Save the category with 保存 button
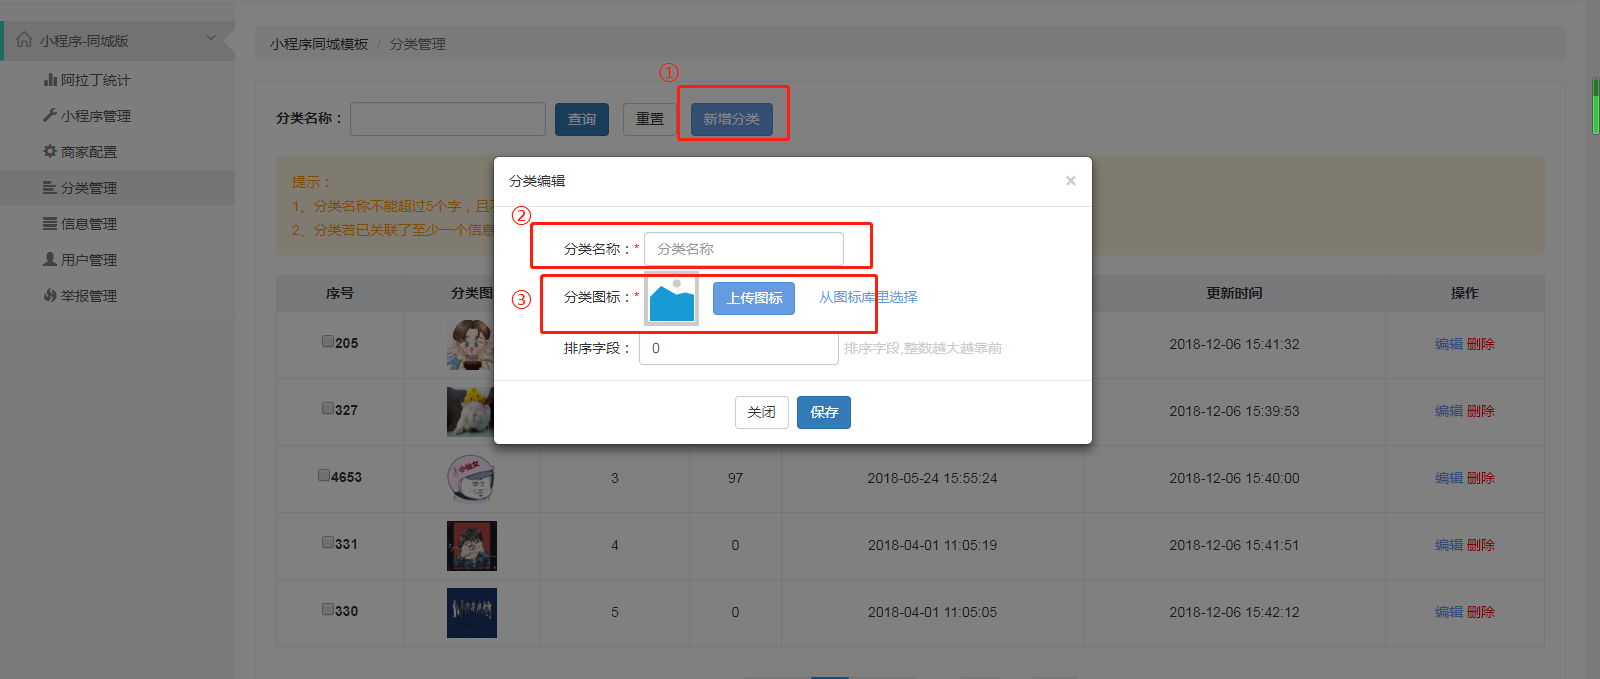The image size is (1600, 679). click(823, 412)
